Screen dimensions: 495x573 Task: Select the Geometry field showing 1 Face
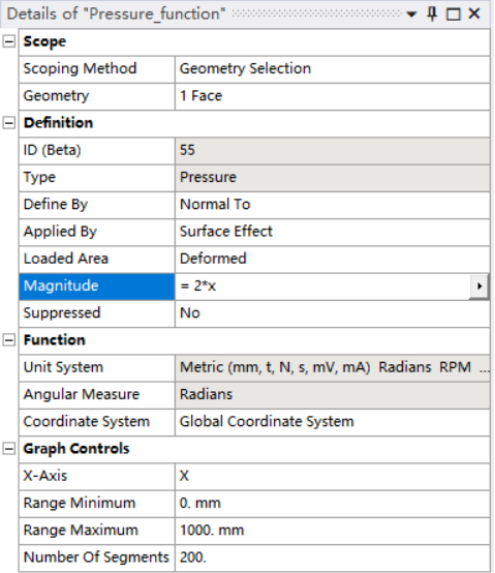tap(332, 96)
